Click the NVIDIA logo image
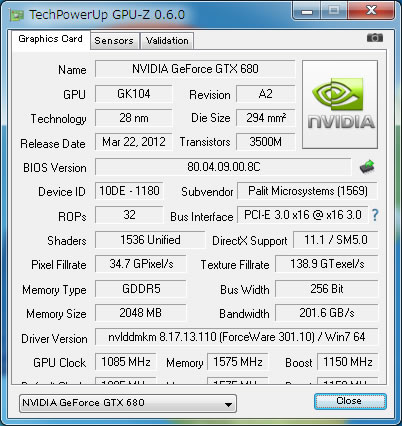This screenshot has height=426, width=402. click(x=340, y=104)
